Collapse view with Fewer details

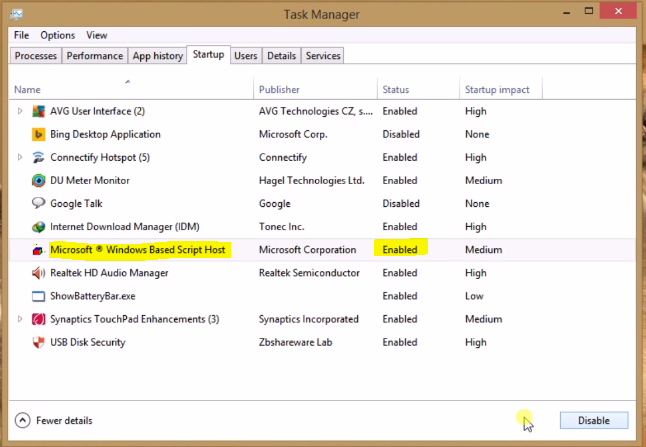54,421
